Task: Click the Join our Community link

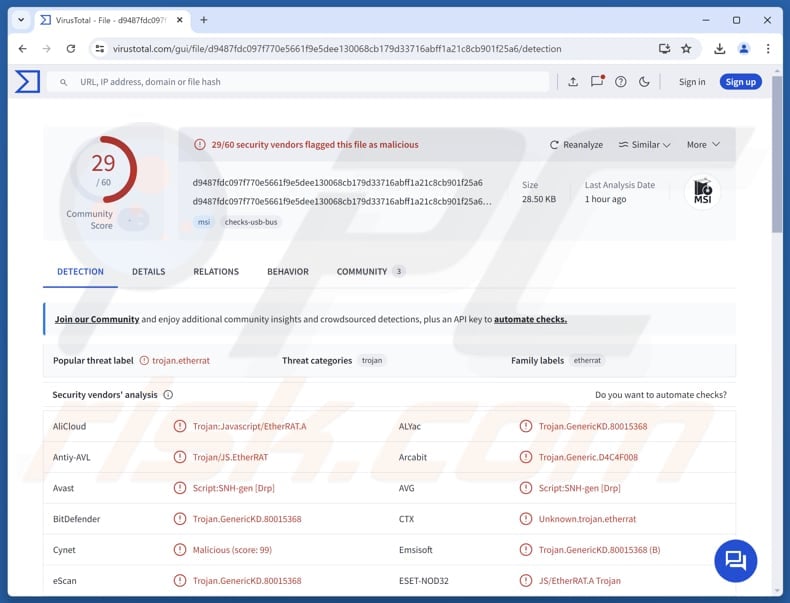Action: [x=97, y=319]
